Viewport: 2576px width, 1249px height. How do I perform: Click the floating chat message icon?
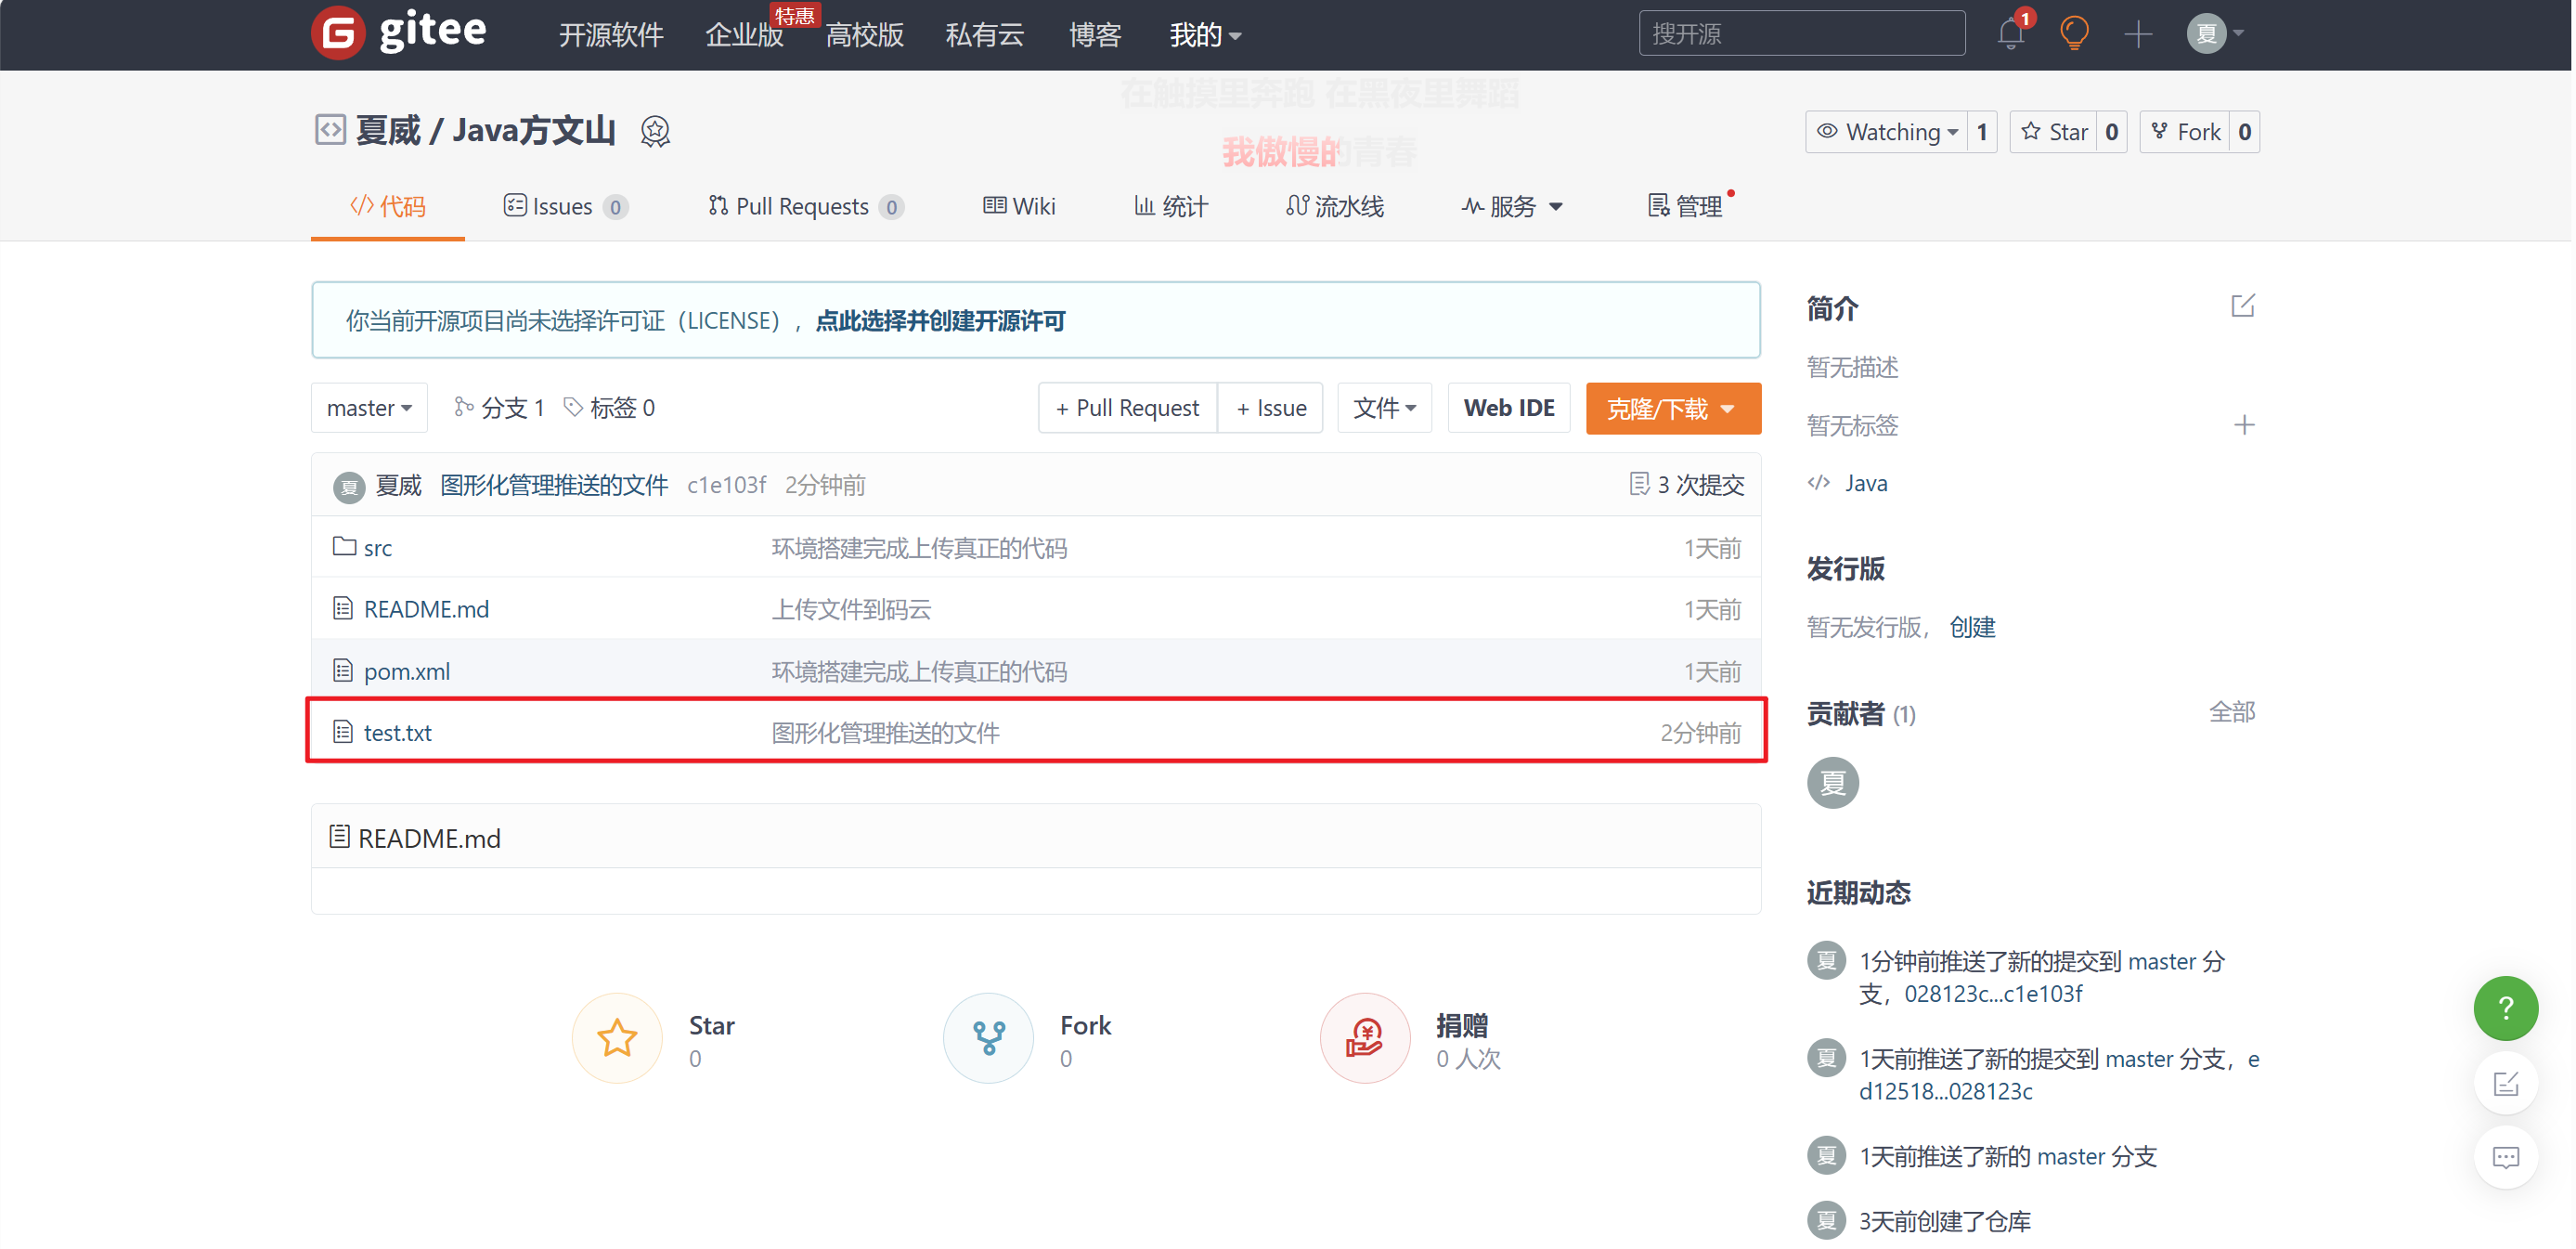pos(2505,1157)
